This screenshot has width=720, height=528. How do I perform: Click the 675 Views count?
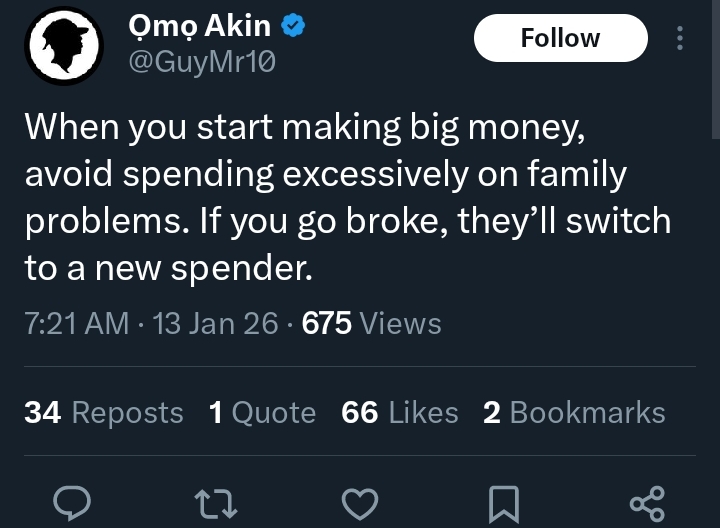371,324
